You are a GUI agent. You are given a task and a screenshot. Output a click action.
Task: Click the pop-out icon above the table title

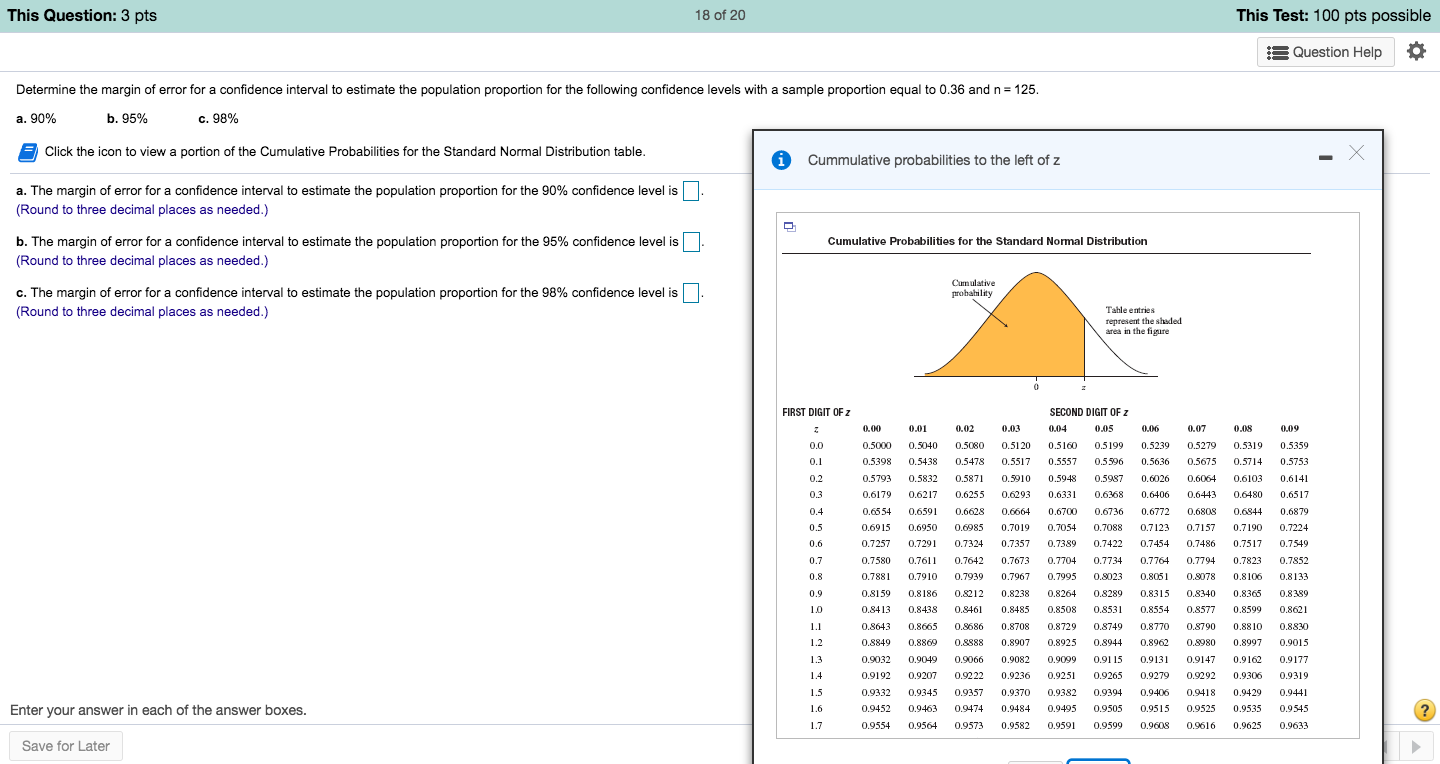pos(790,226)
